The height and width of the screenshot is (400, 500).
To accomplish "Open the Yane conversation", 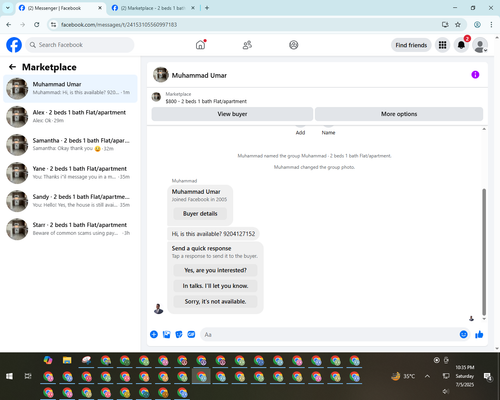I will pos(70,173).
